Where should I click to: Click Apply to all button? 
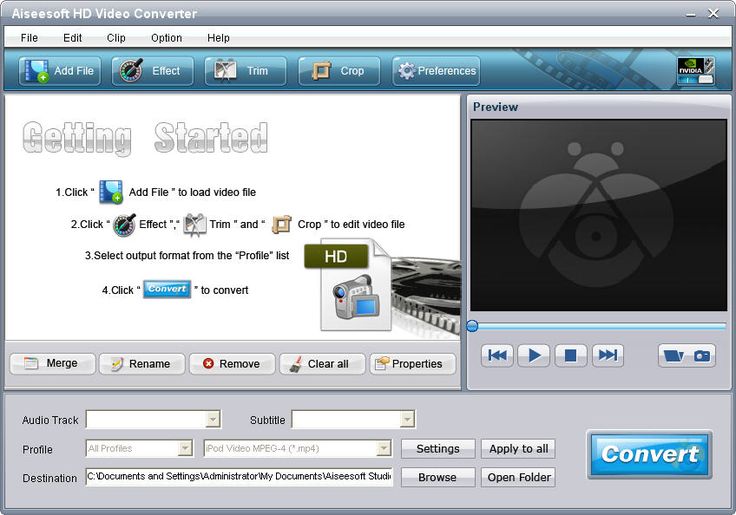point(518,449)
